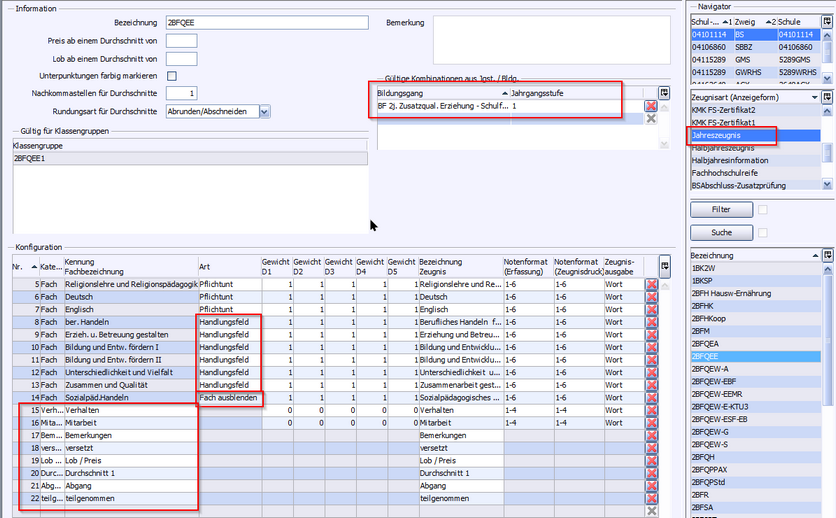The height and width of the screenshot is (518, 836).
Task: Expand the Zeugnisart (Anzeigeform) header dropdown arrow
Action: [x=816, y=97]
